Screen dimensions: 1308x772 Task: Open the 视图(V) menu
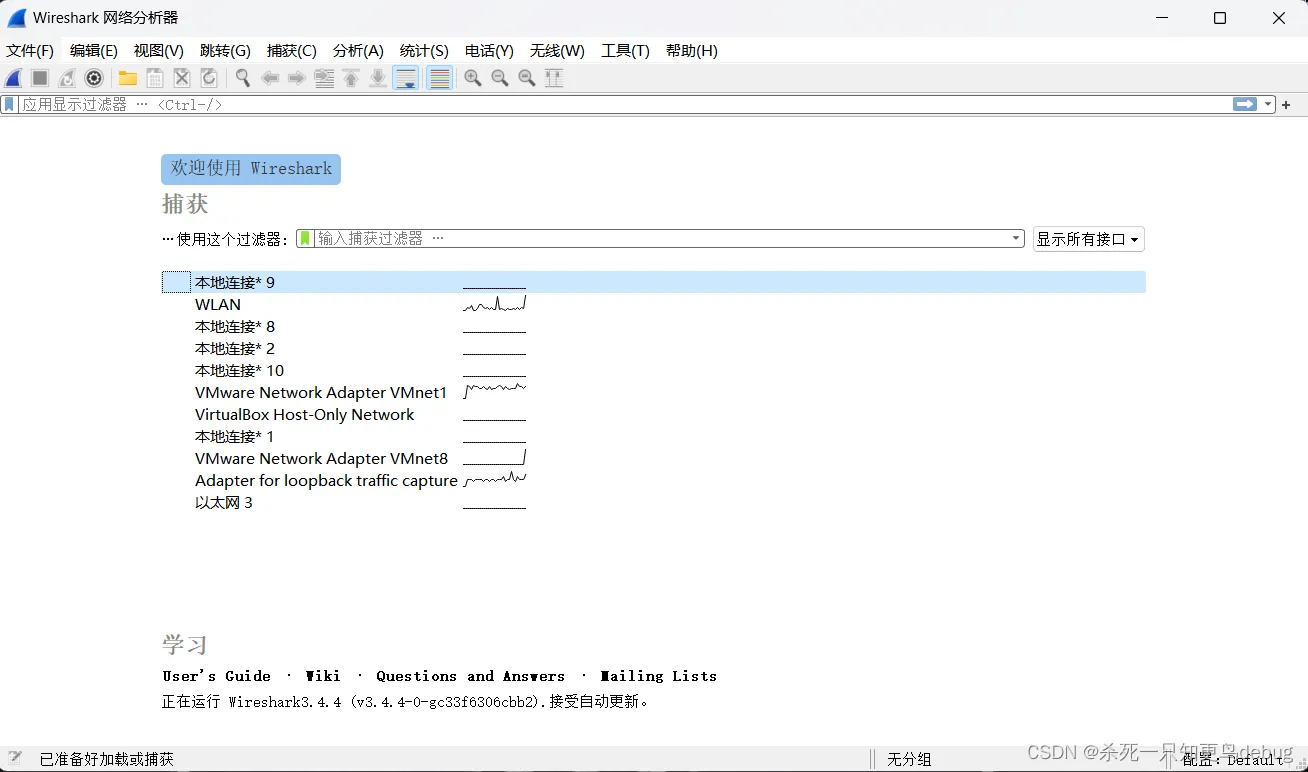point(159,51)
